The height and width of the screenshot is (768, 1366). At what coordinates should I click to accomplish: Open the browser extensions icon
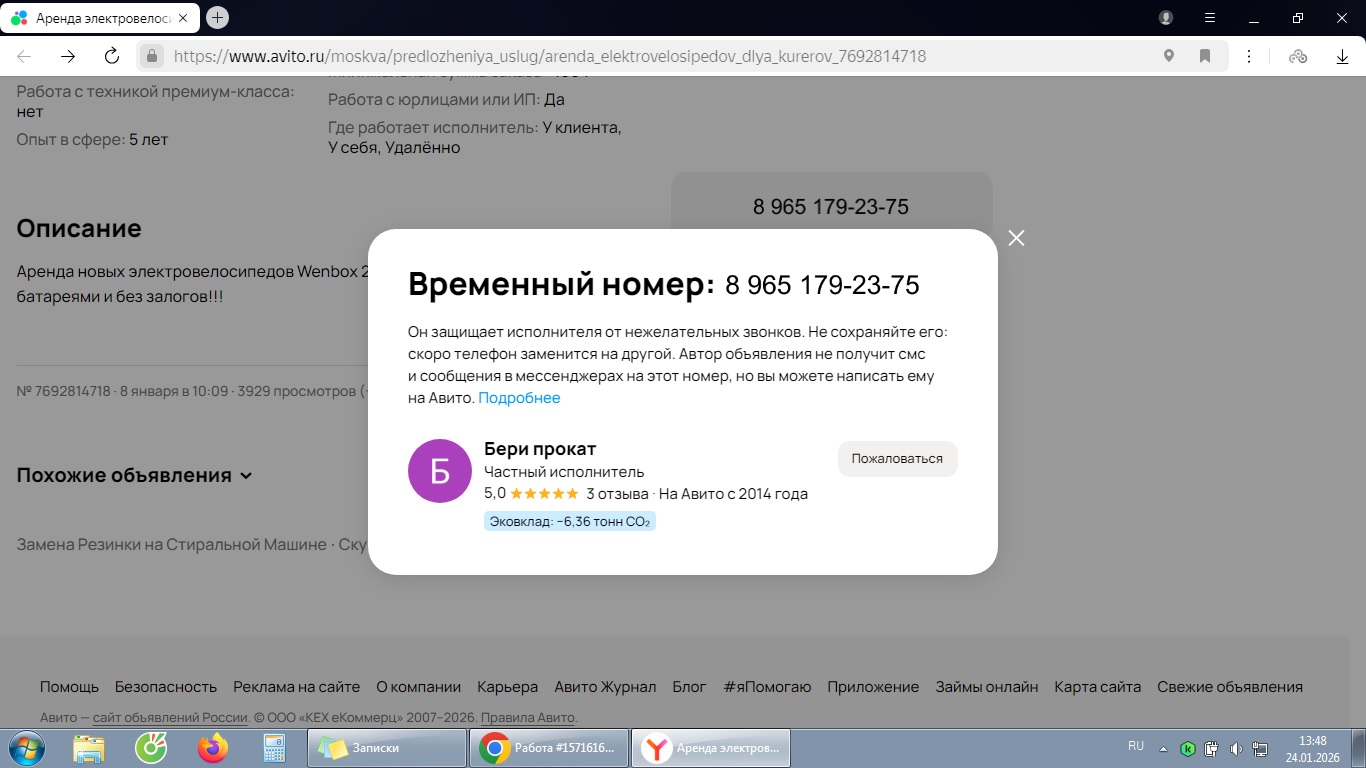coord(1298,56)
